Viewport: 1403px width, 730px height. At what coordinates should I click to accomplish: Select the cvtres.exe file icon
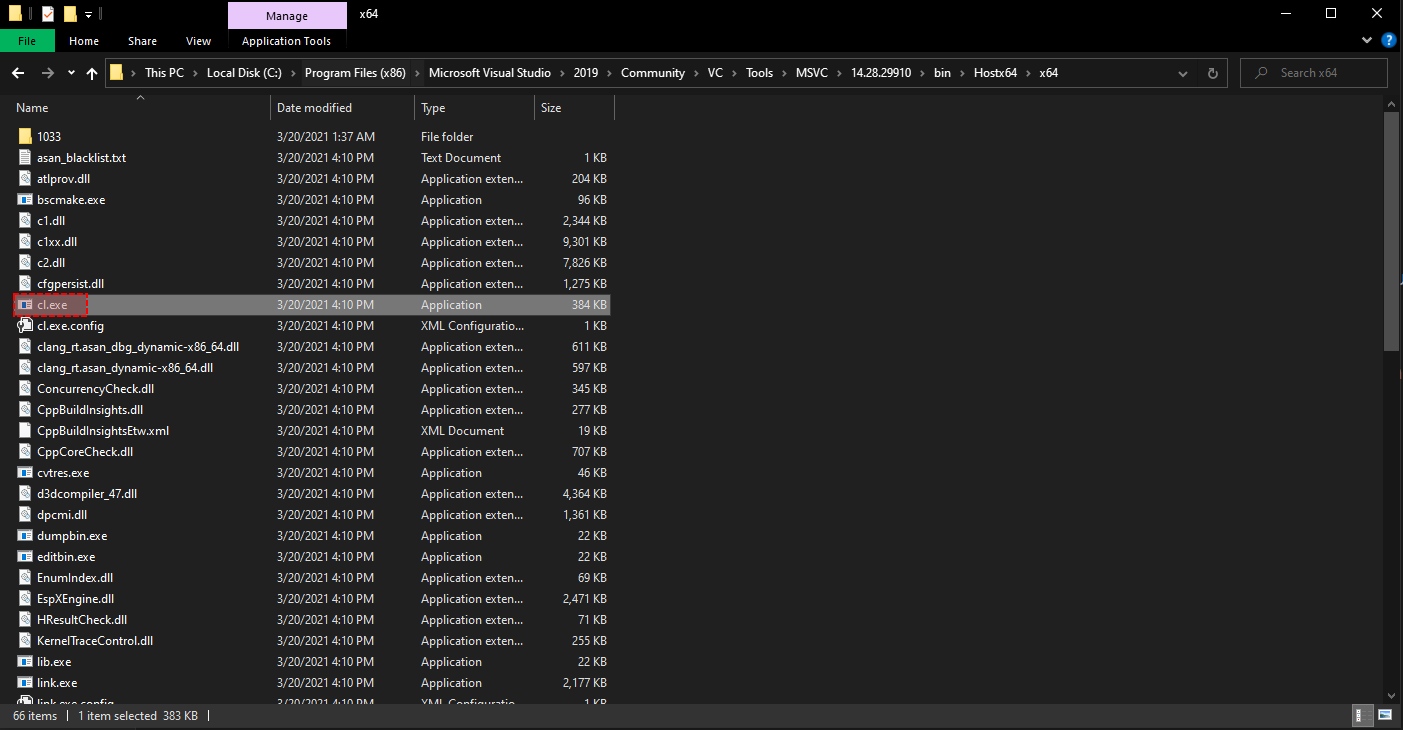pos(26,473)
